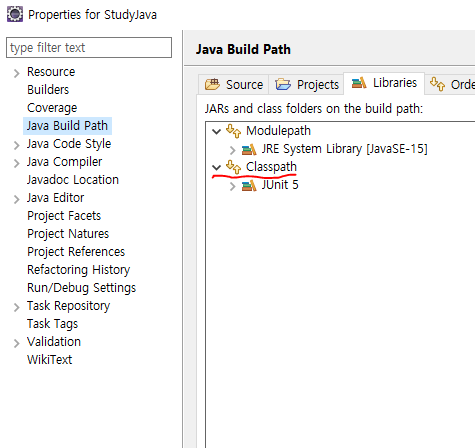Screen dimensions: 475x448
Task: Click the JUnit 5 library icon
Action: point(249,185)
